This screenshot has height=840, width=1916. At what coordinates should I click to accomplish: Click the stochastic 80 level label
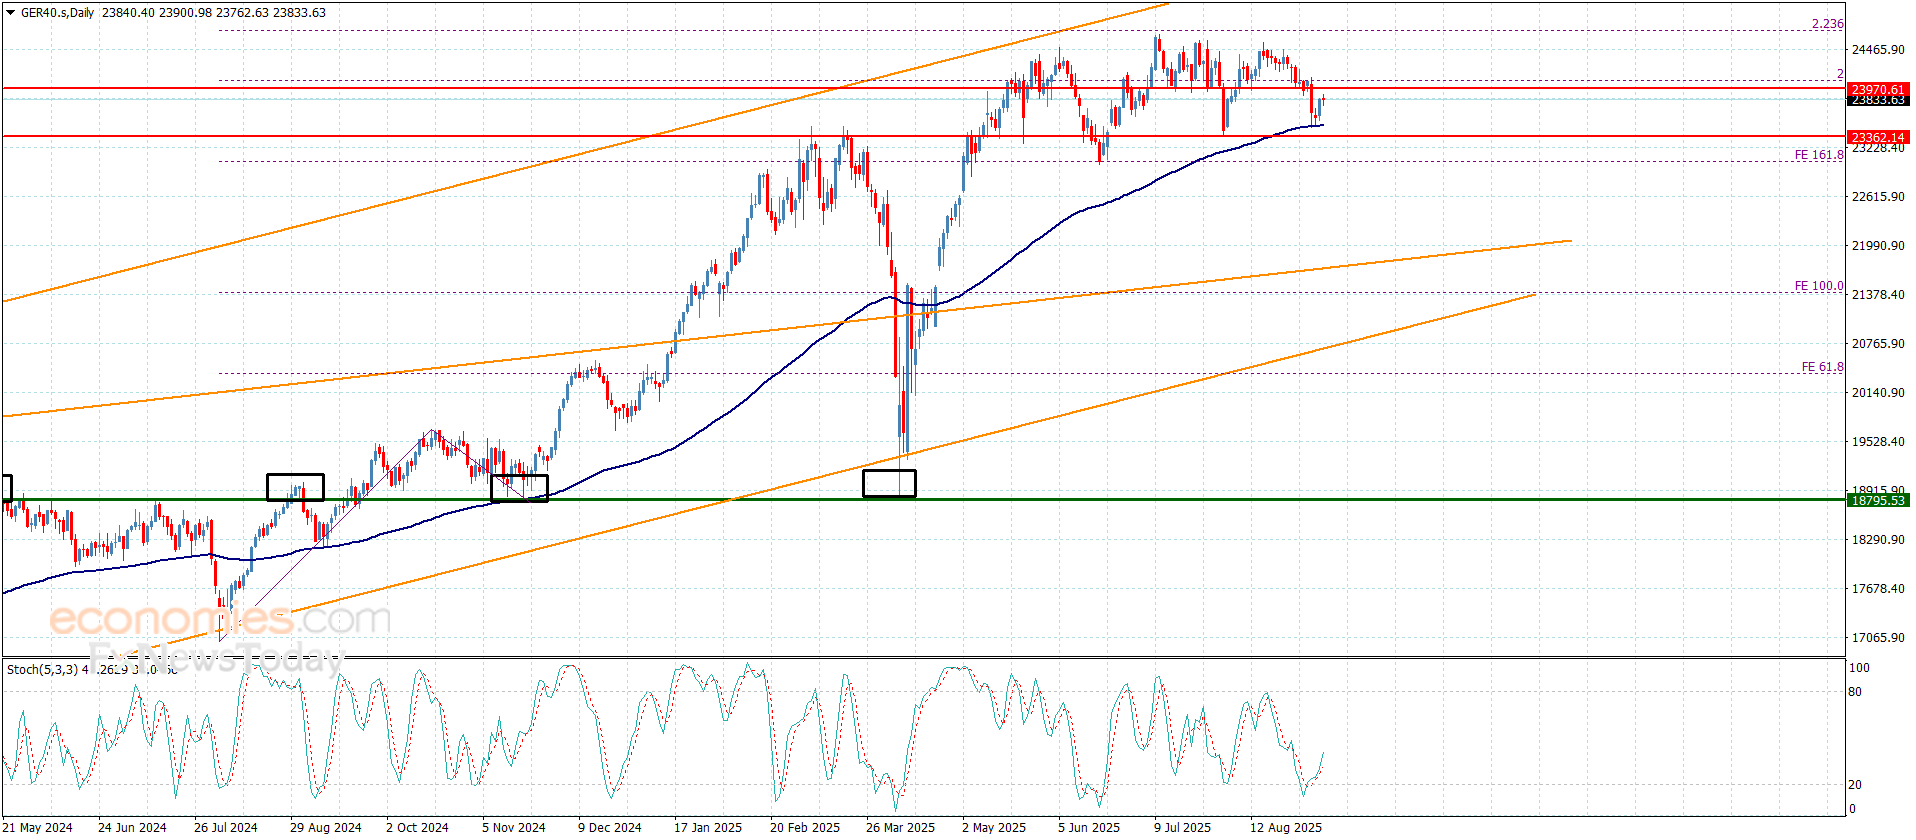tap(1855, 692)
